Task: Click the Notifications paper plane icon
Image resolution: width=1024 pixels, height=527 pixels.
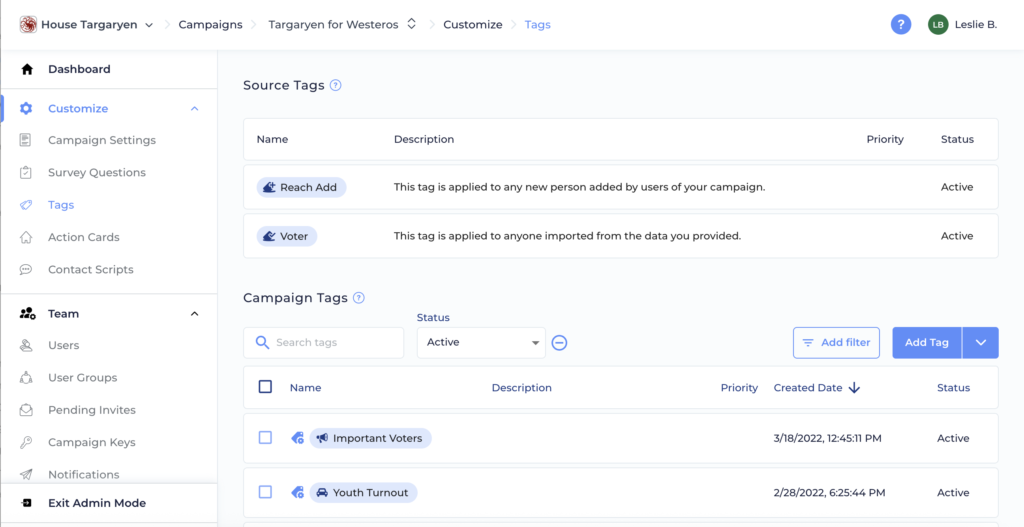Action: pyautogui.click(x=25, y=475)
